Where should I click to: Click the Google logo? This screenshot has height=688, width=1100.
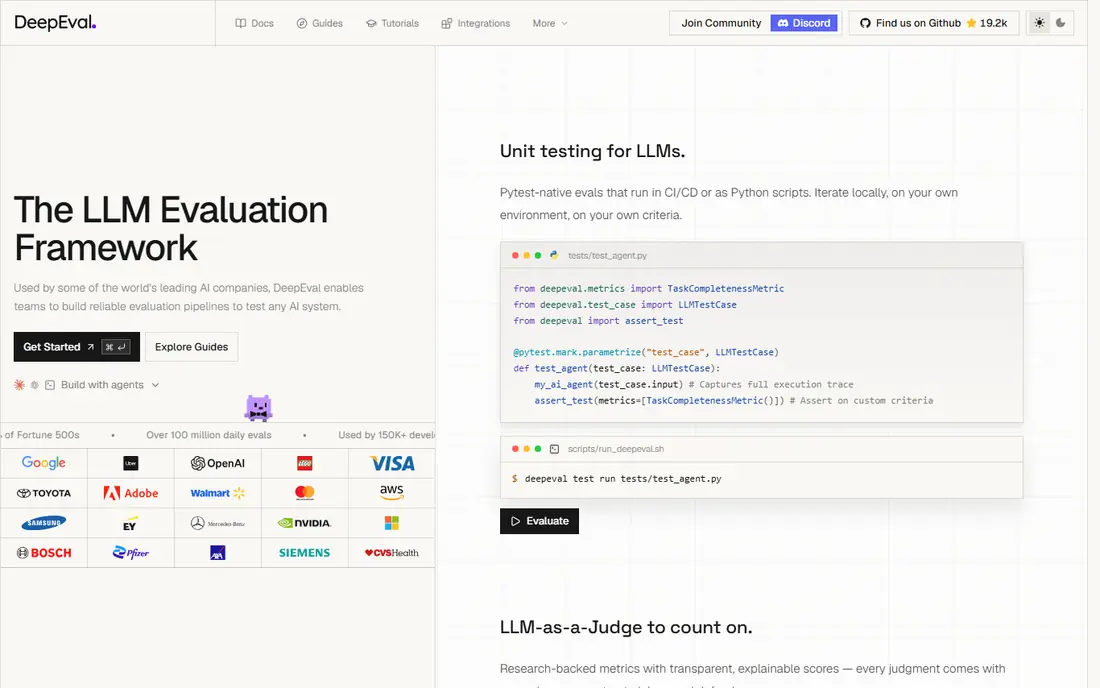coord(43,463)
